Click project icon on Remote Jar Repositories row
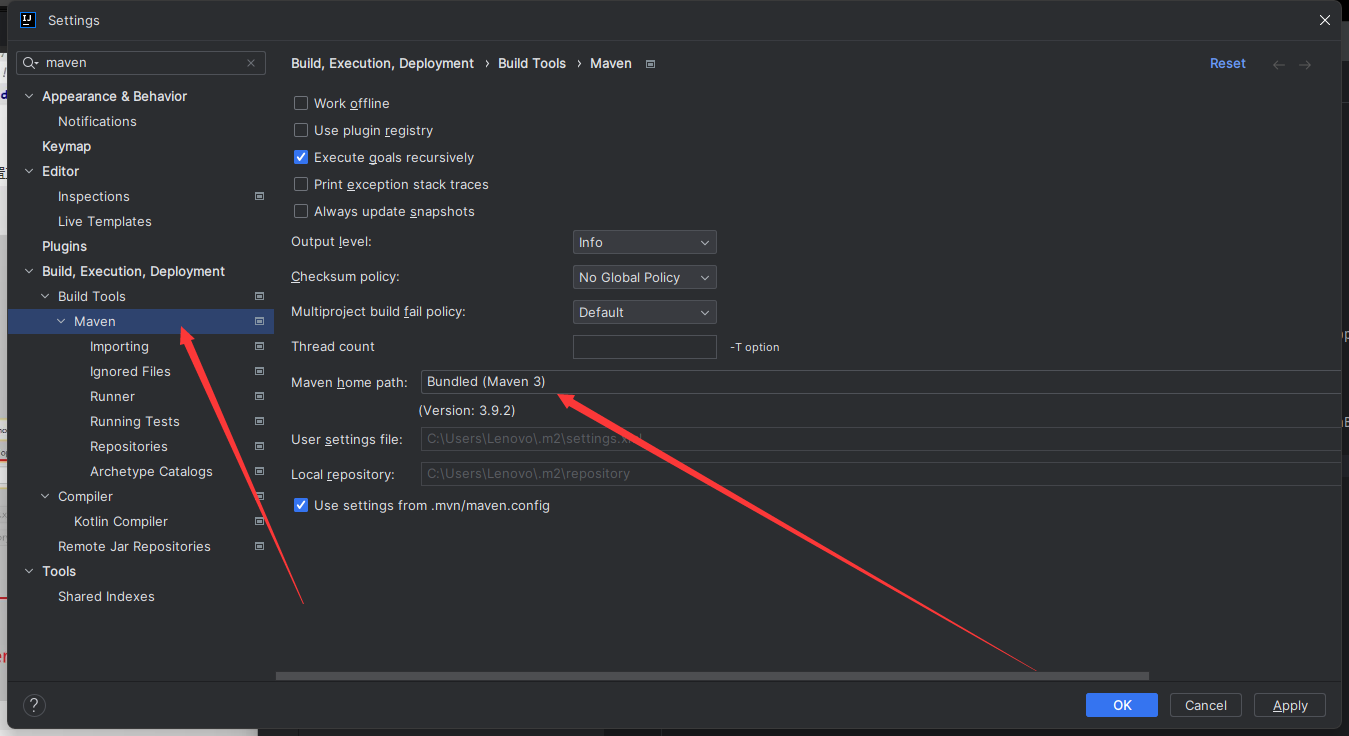1349x736 pixels. coord(259,546)
